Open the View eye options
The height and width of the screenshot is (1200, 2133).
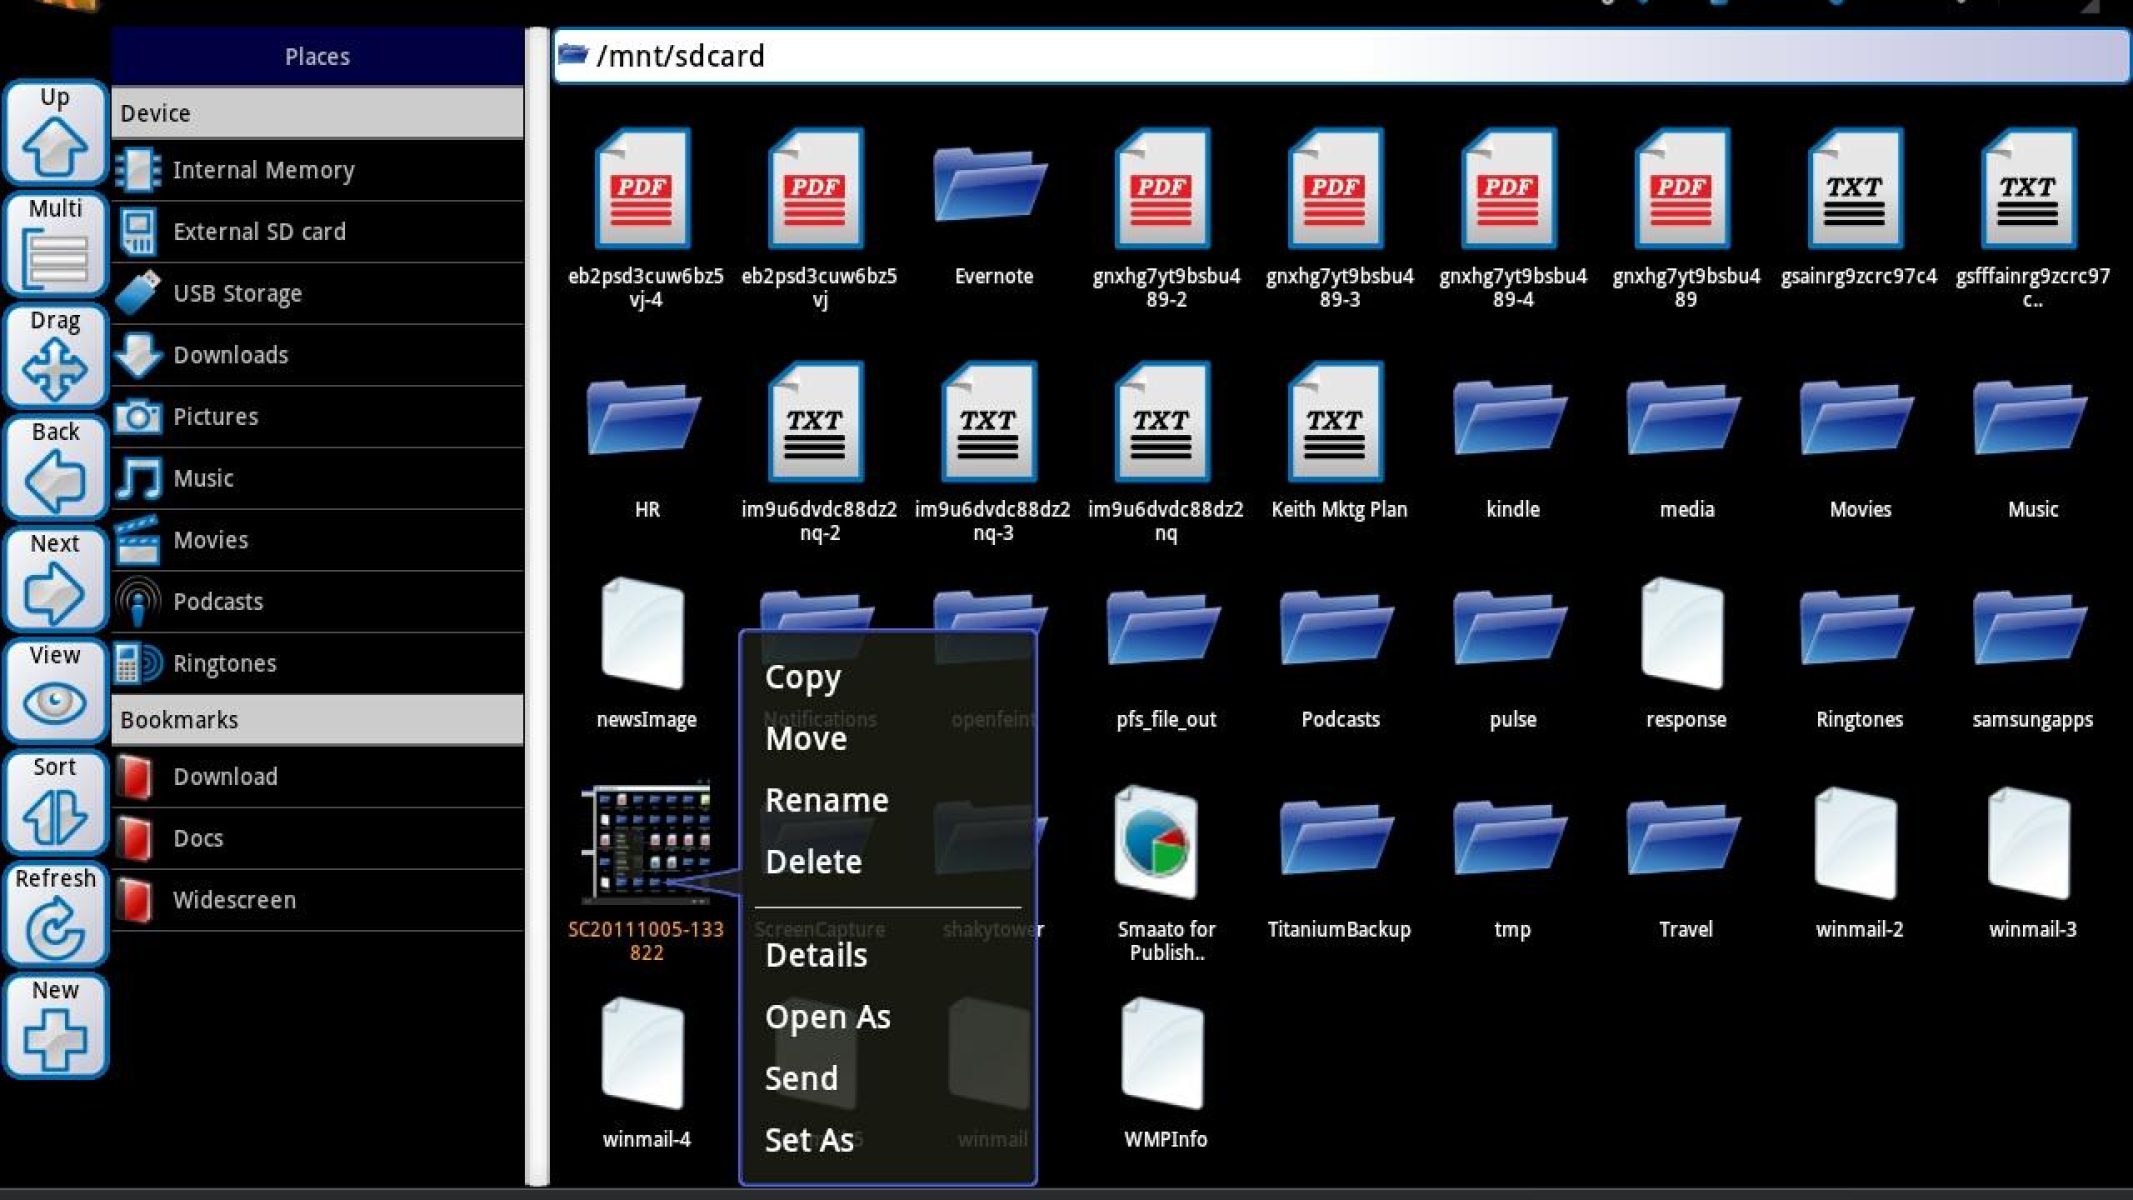(55, 690)
